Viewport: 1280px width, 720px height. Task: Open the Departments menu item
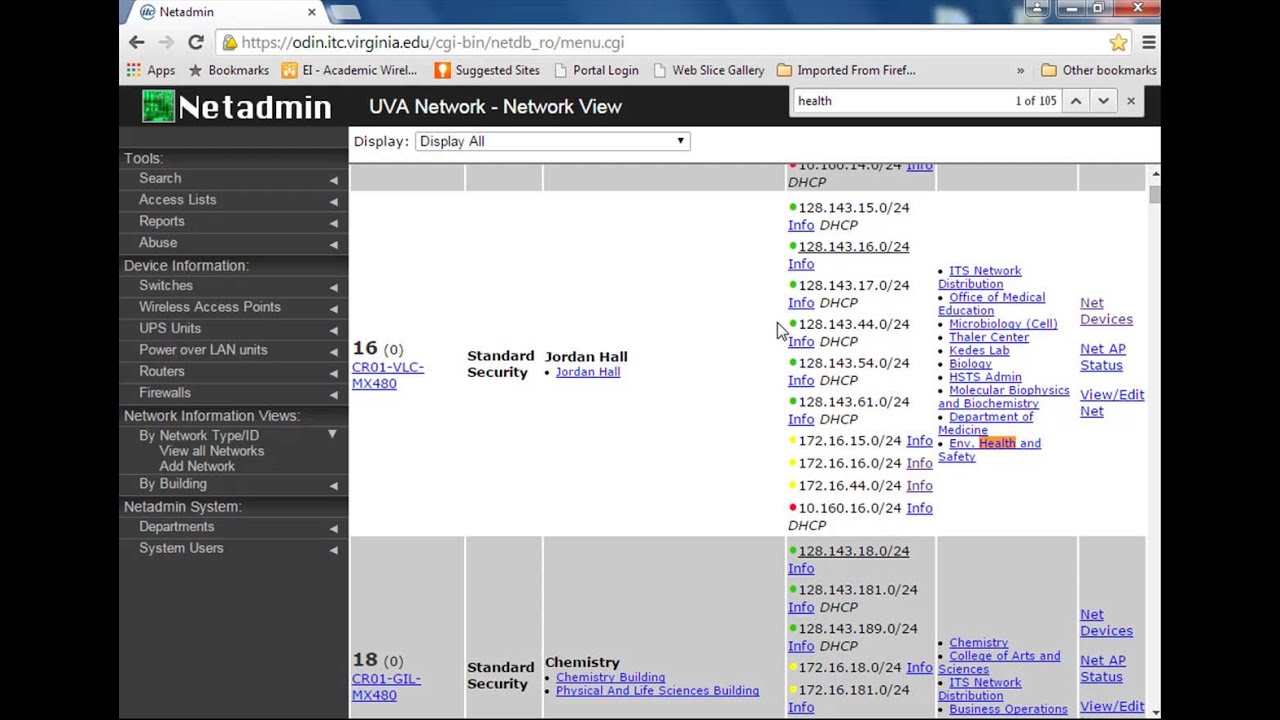click(x=177, y=526)
